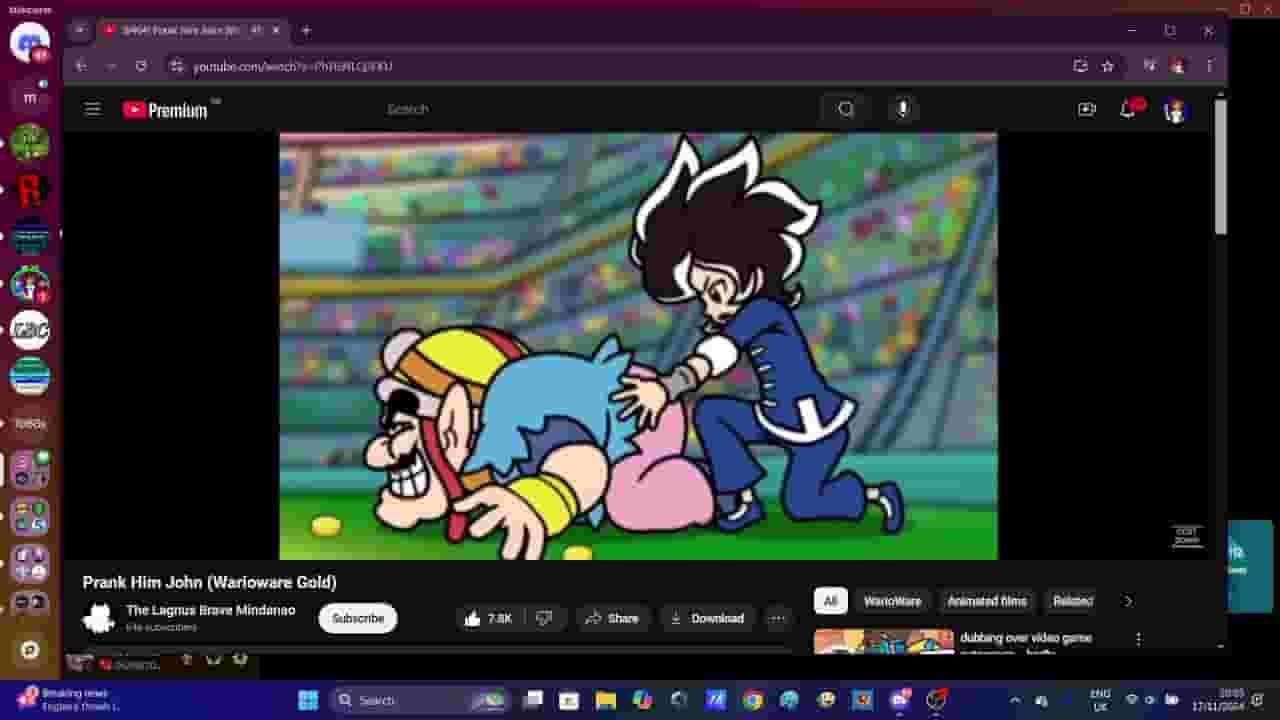View site information icon in address bar
This screenshot has width=1280, height=720.
click(176, 66)
